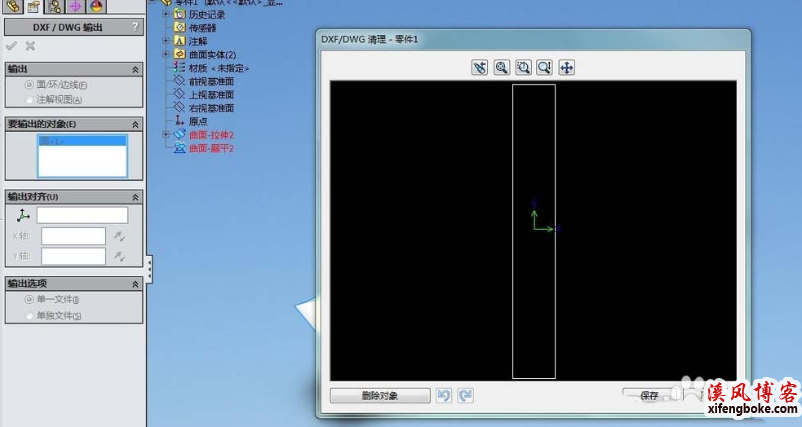This screenshot has width=802, height=427.
Task: Activate the pan tool in cleanup dialog
Action: pyautogui.click(x=567, y=68)
